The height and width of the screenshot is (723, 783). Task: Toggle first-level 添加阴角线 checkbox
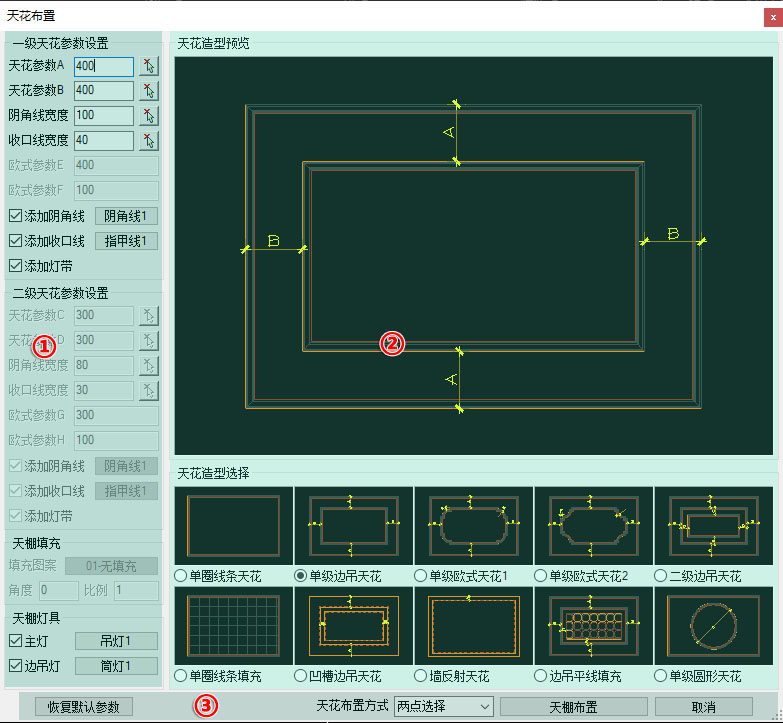pyautogui.click(x=15, y=216)
